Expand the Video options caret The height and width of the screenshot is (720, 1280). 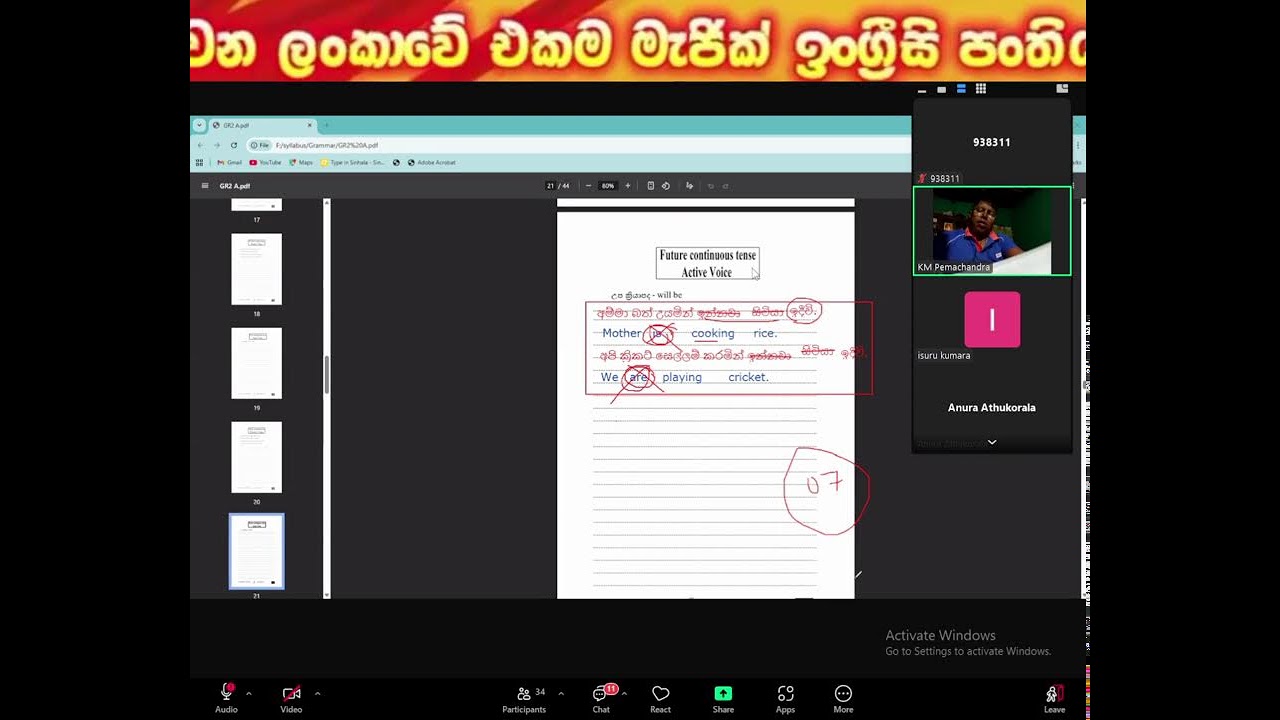pyautogui.click(x=318, y=693)
